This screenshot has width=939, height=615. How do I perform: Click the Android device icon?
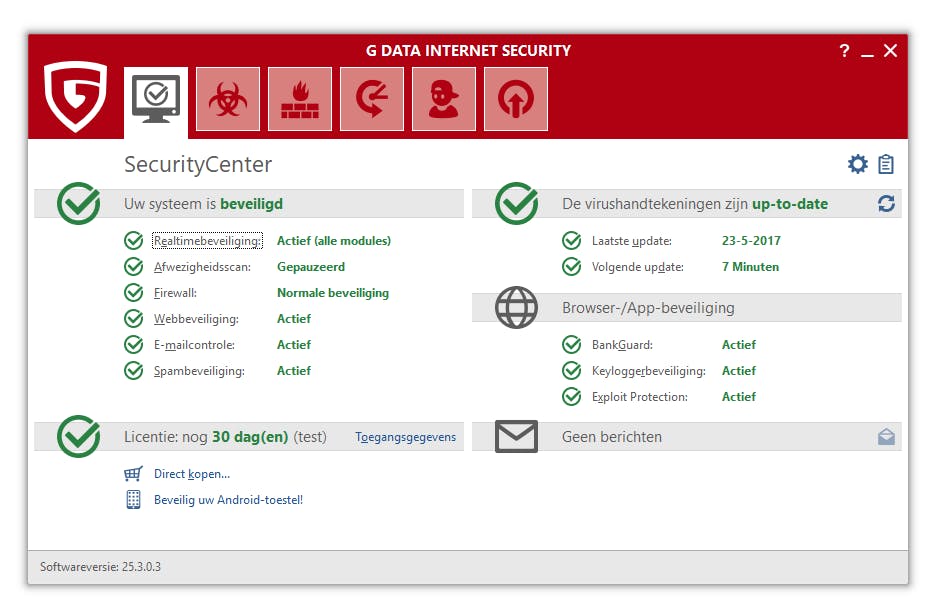point(133,499)
